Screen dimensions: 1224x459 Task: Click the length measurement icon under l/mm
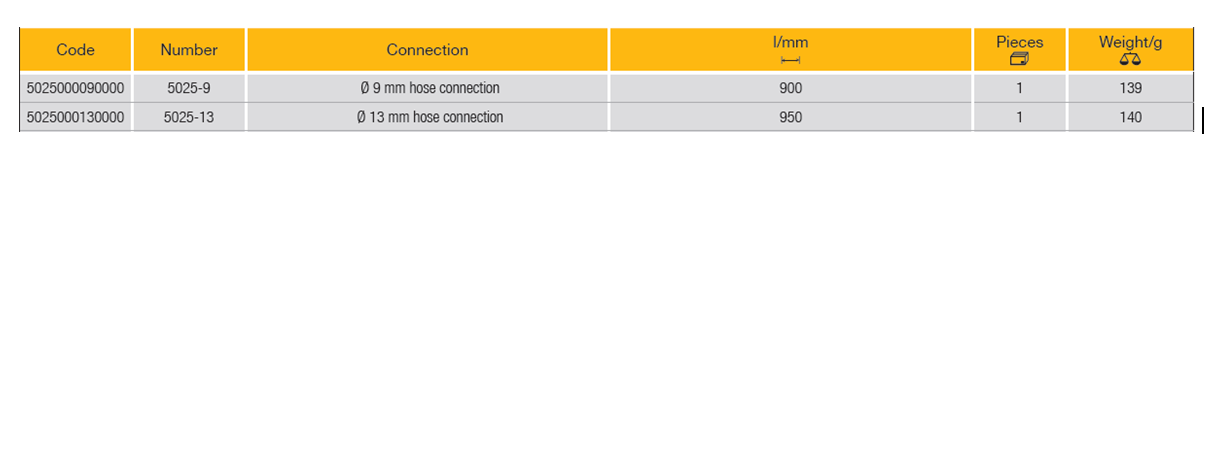pos(790,61)
